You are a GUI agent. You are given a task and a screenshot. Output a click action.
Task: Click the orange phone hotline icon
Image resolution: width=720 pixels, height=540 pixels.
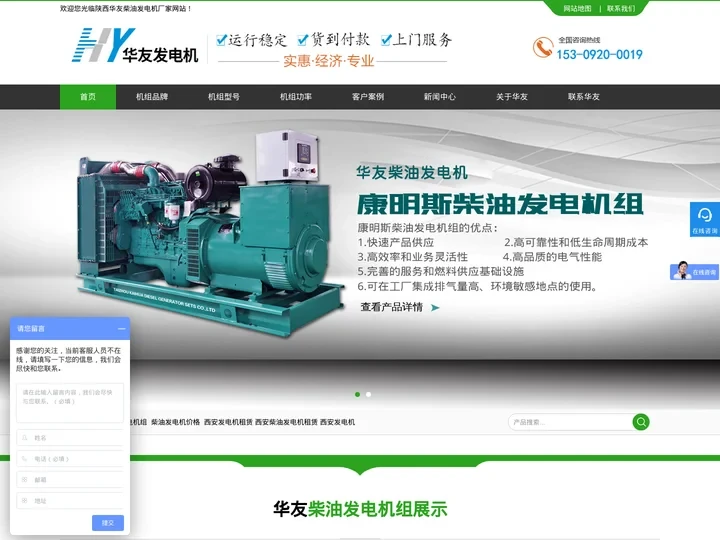(542, 47)
